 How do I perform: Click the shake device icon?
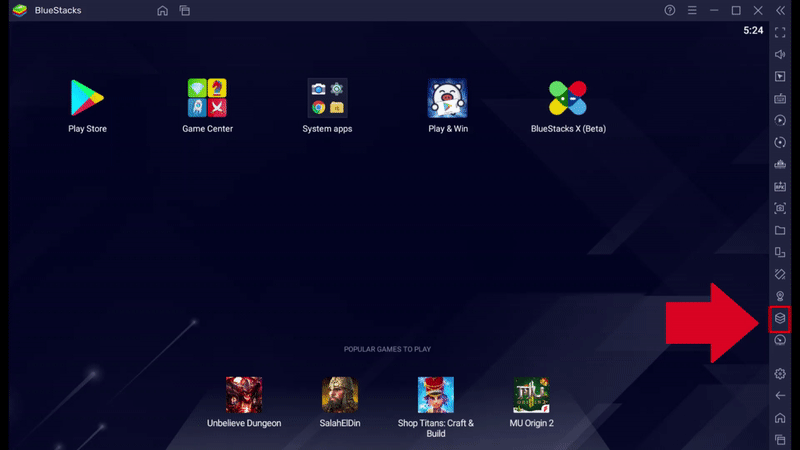coord(780,274)
